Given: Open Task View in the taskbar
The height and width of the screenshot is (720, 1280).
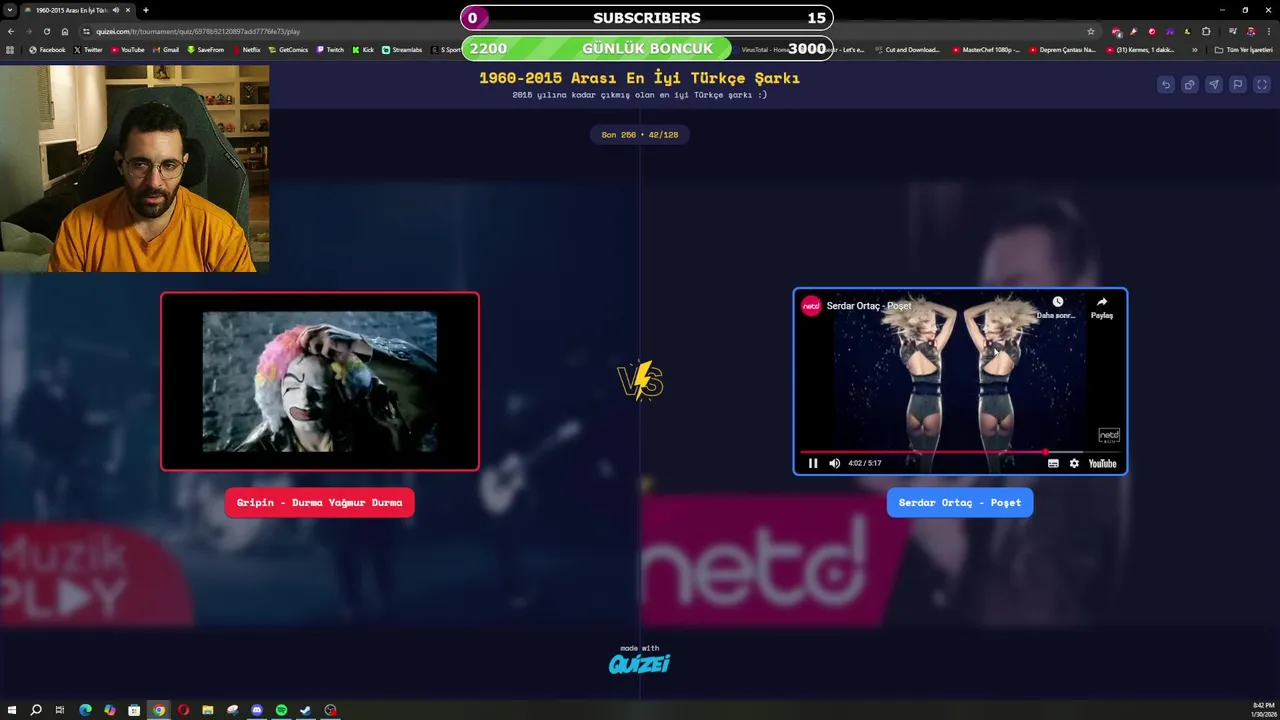Looking at the screenshot, I should [x=60, y=710].
